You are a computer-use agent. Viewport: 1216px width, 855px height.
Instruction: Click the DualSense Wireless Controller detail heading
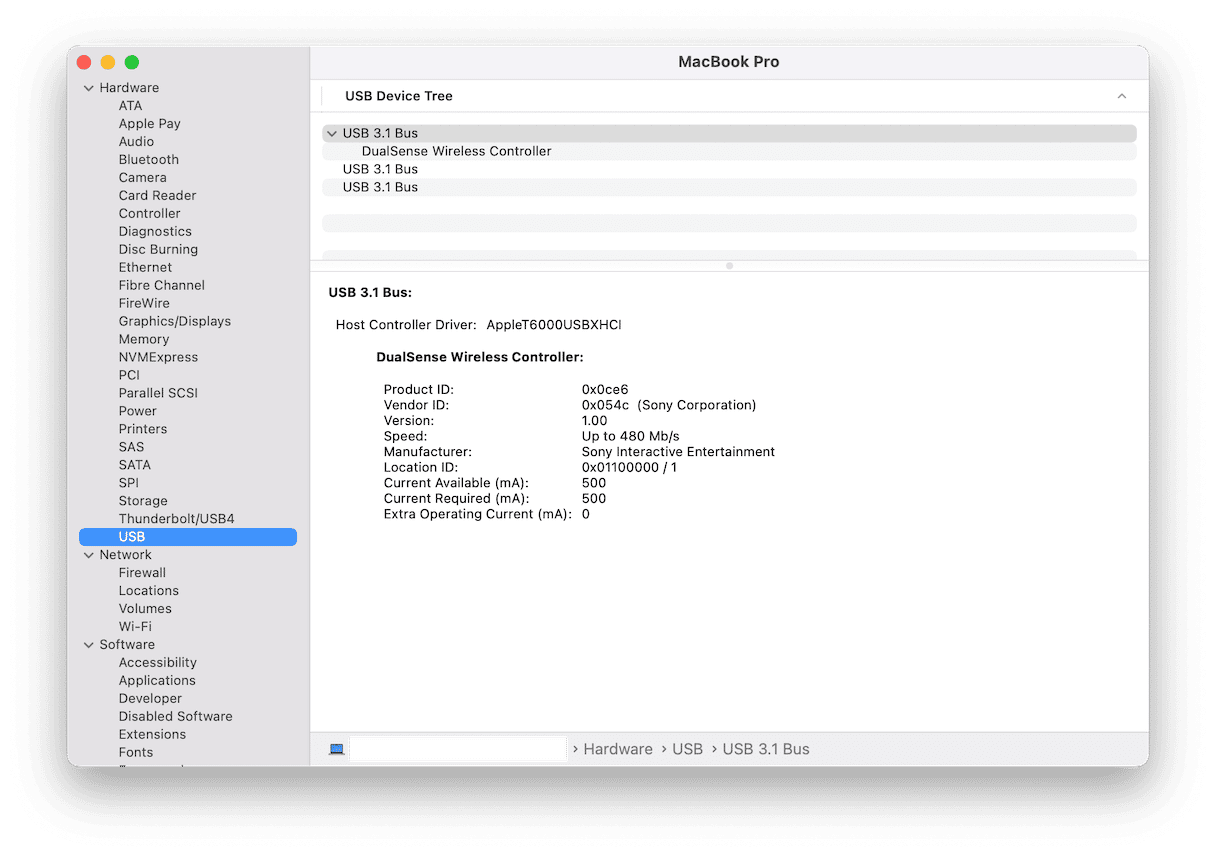coord(480,357)
